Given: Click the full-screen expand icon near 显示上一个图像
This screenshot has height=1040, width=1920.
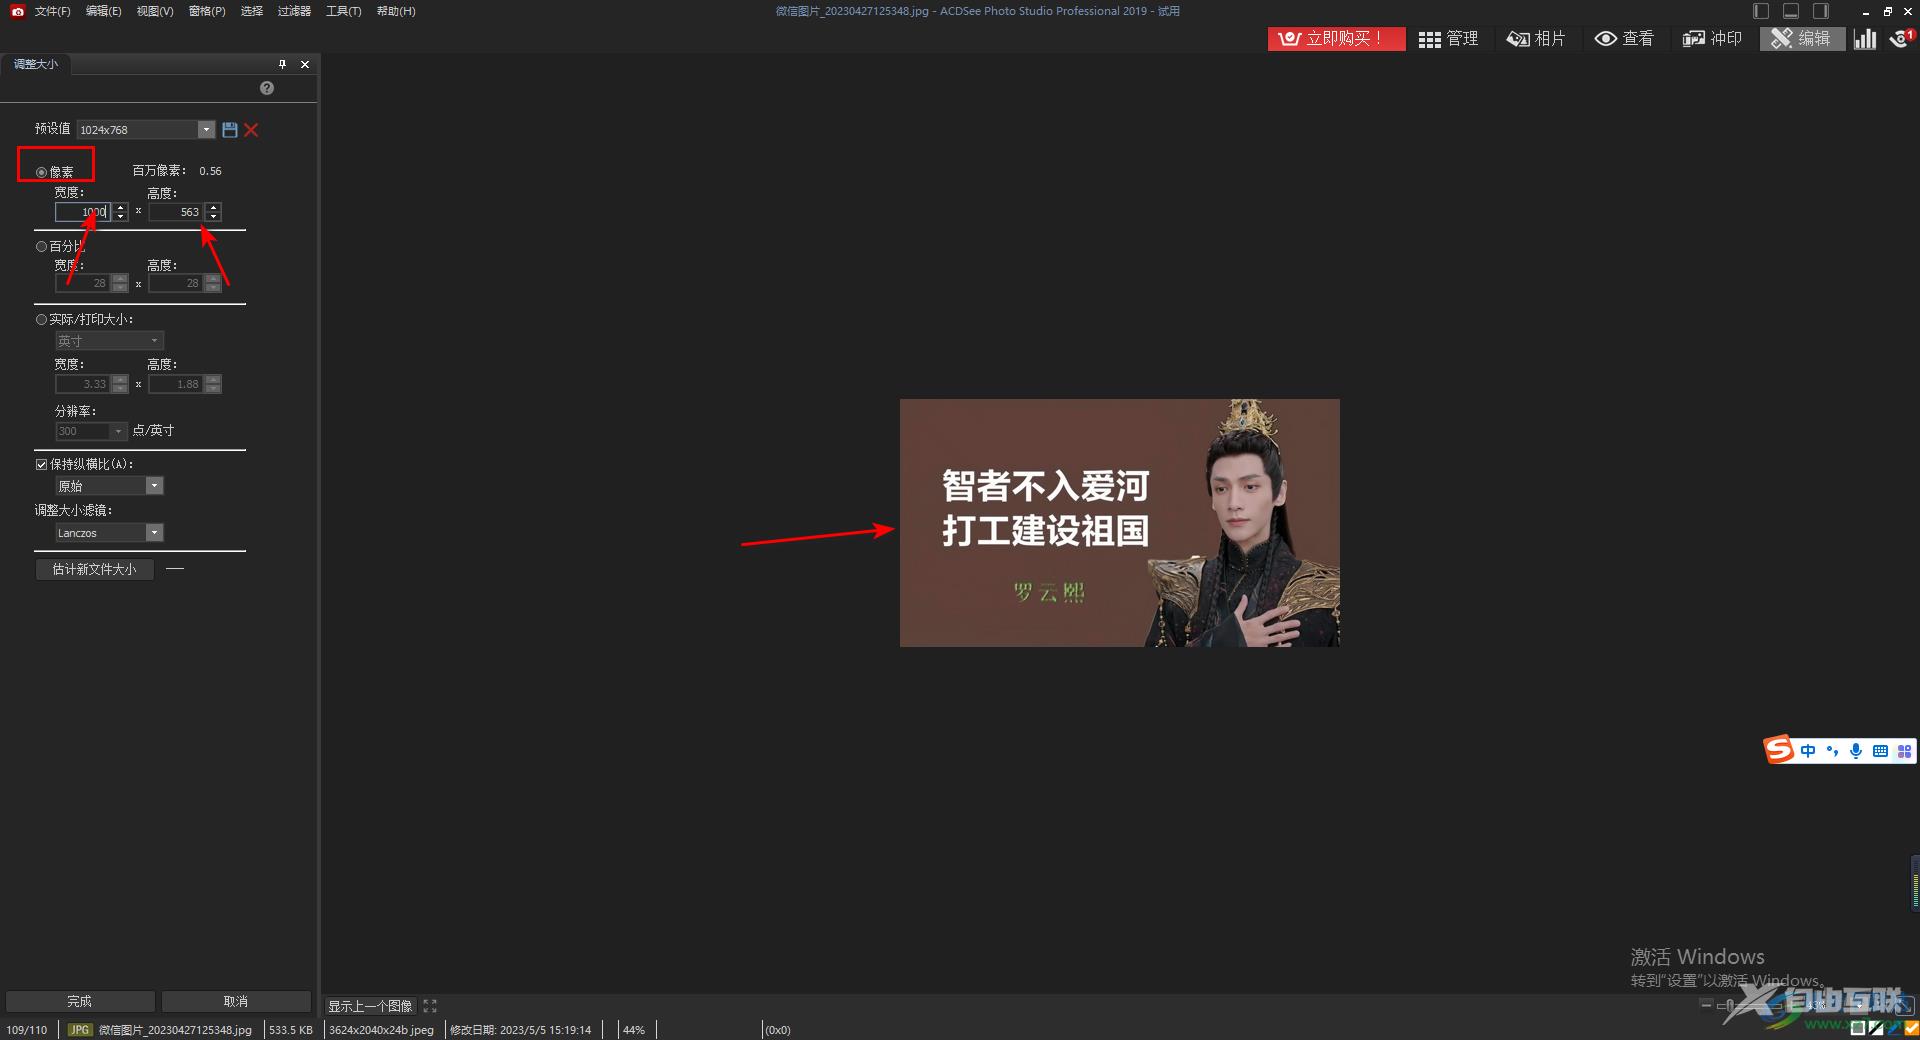Looking at the screenshot, I should click(430, 1006).
